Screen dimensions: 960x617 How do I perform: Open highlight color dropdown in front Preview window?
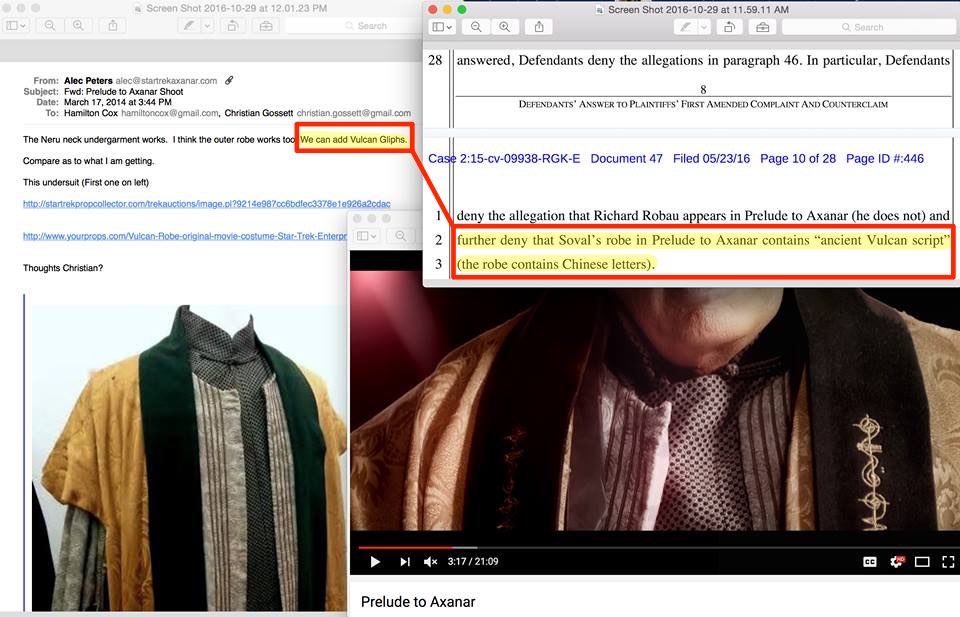coord(704,27)
